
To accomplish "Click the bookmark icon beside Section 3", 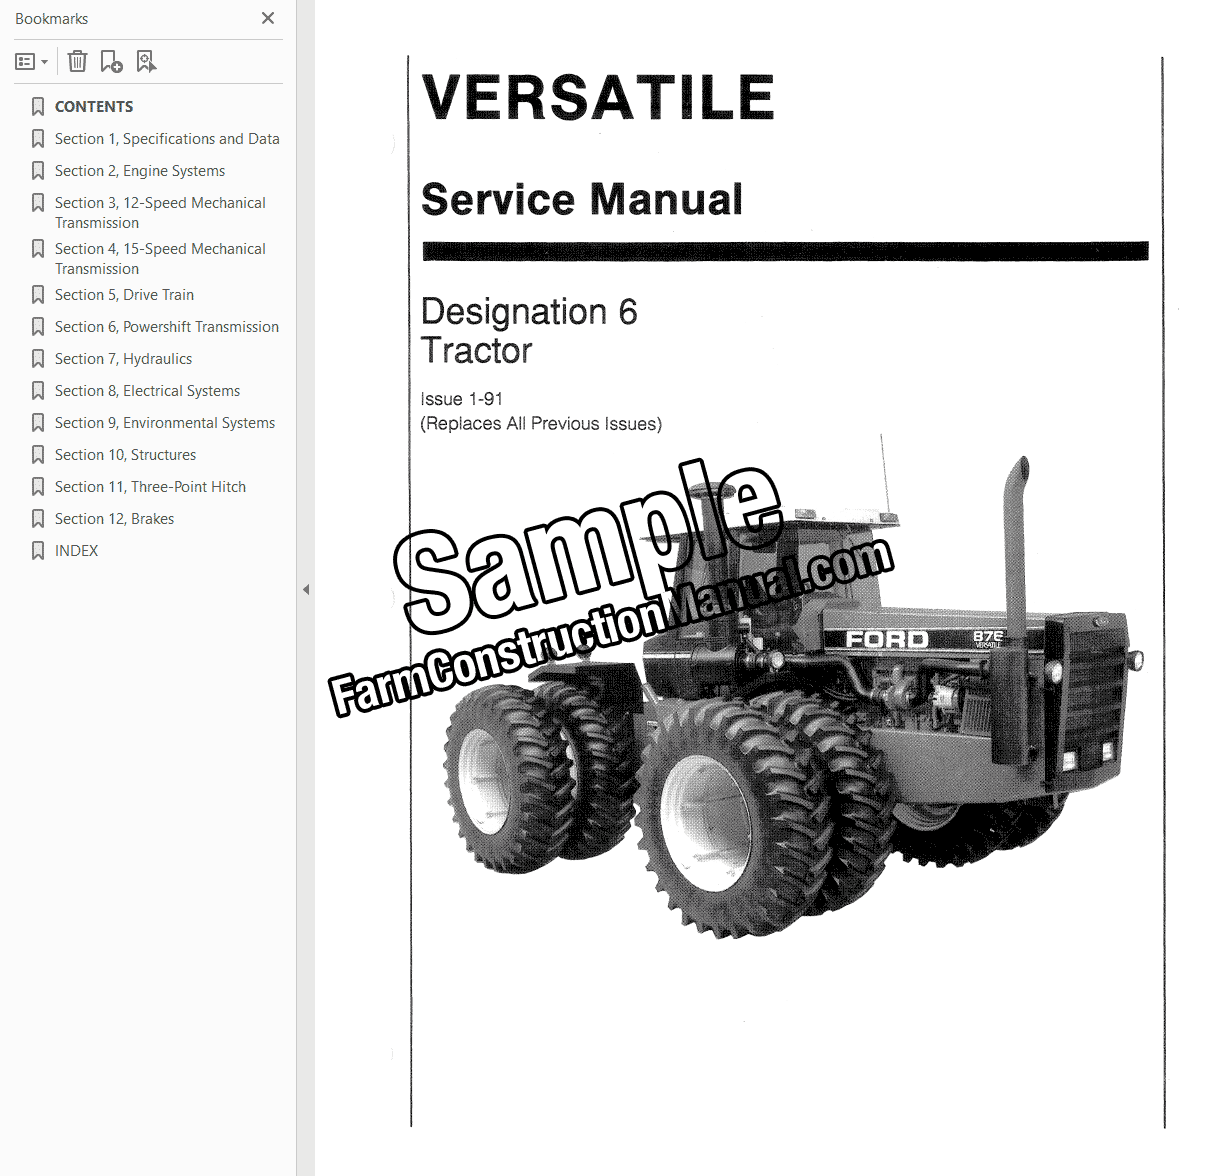I will tap(38, 203).
